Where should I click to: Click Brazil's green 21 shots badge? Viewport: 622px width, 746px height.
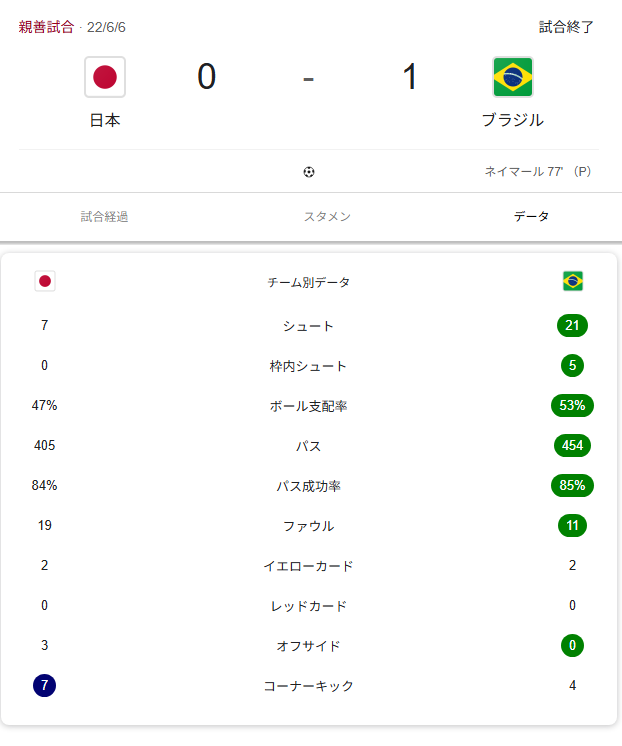pyautogui.click(x=573, y=326)
